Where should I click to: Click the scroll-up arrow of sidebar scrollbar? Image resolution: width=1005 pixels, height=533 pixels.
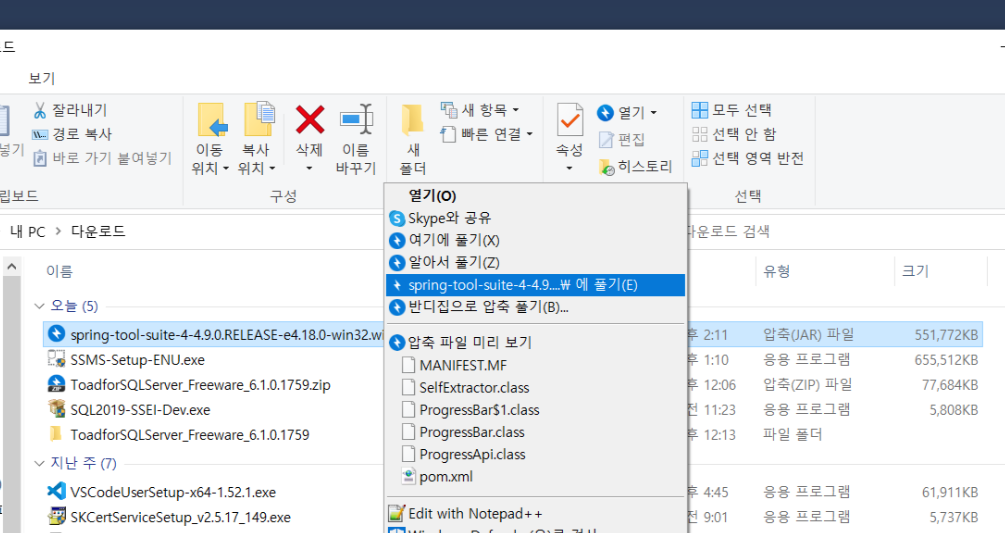tap(12, 266)
